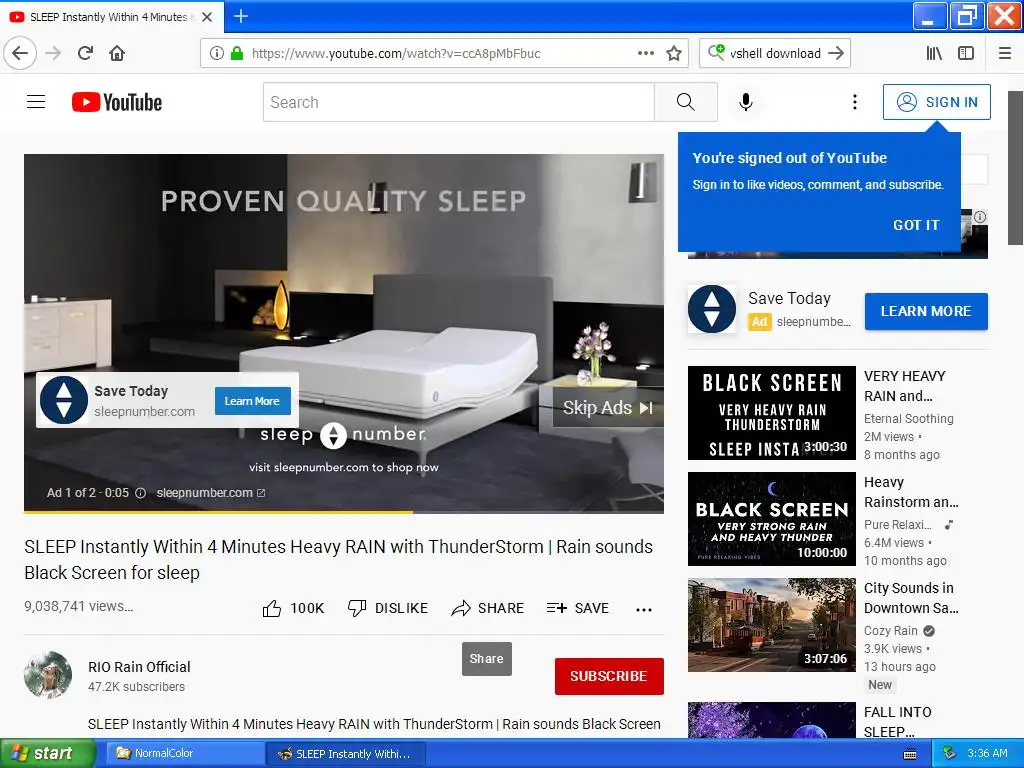
Task: Click the tray icon beside the clock
Action: [x=950, y=753]
